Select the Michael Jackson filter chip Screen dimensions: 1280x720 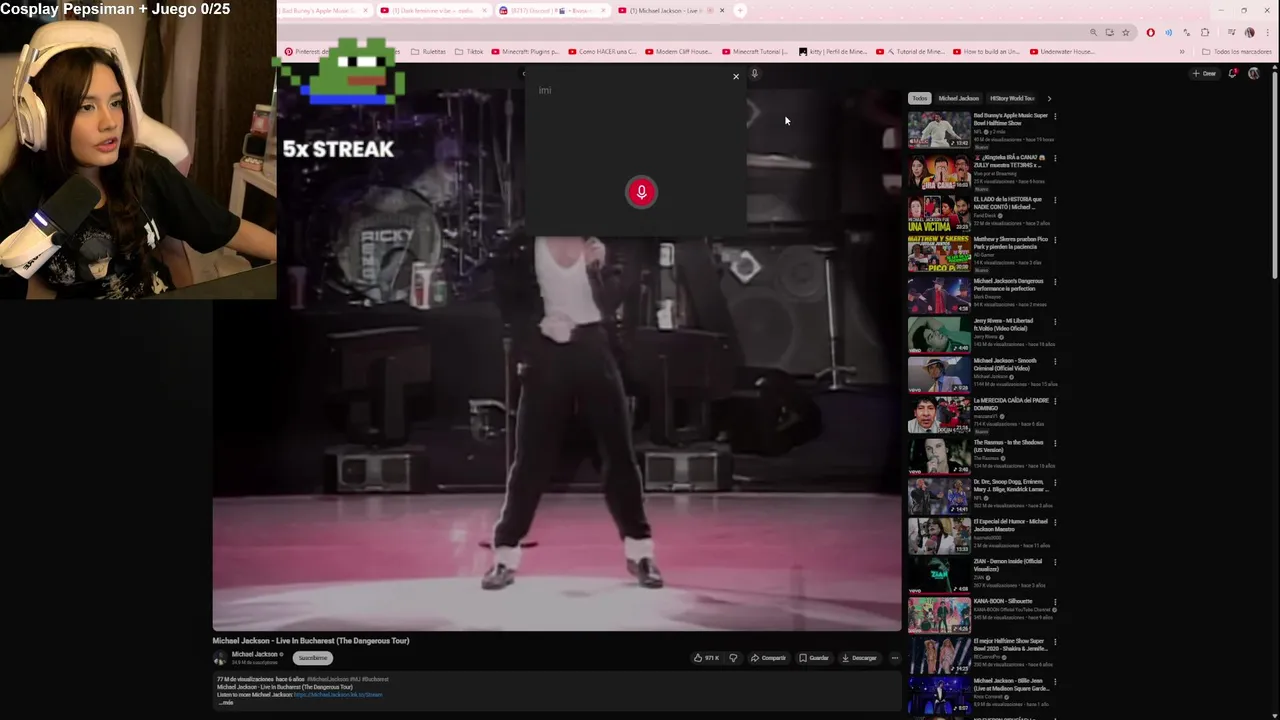click(958, 98)
